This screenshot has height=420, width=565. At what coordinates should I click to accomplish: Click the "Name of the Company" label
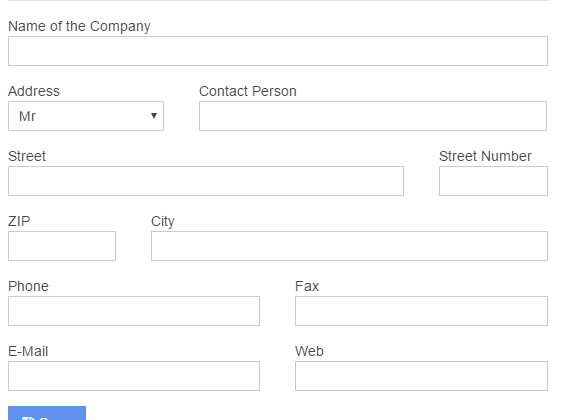[79, 26]
